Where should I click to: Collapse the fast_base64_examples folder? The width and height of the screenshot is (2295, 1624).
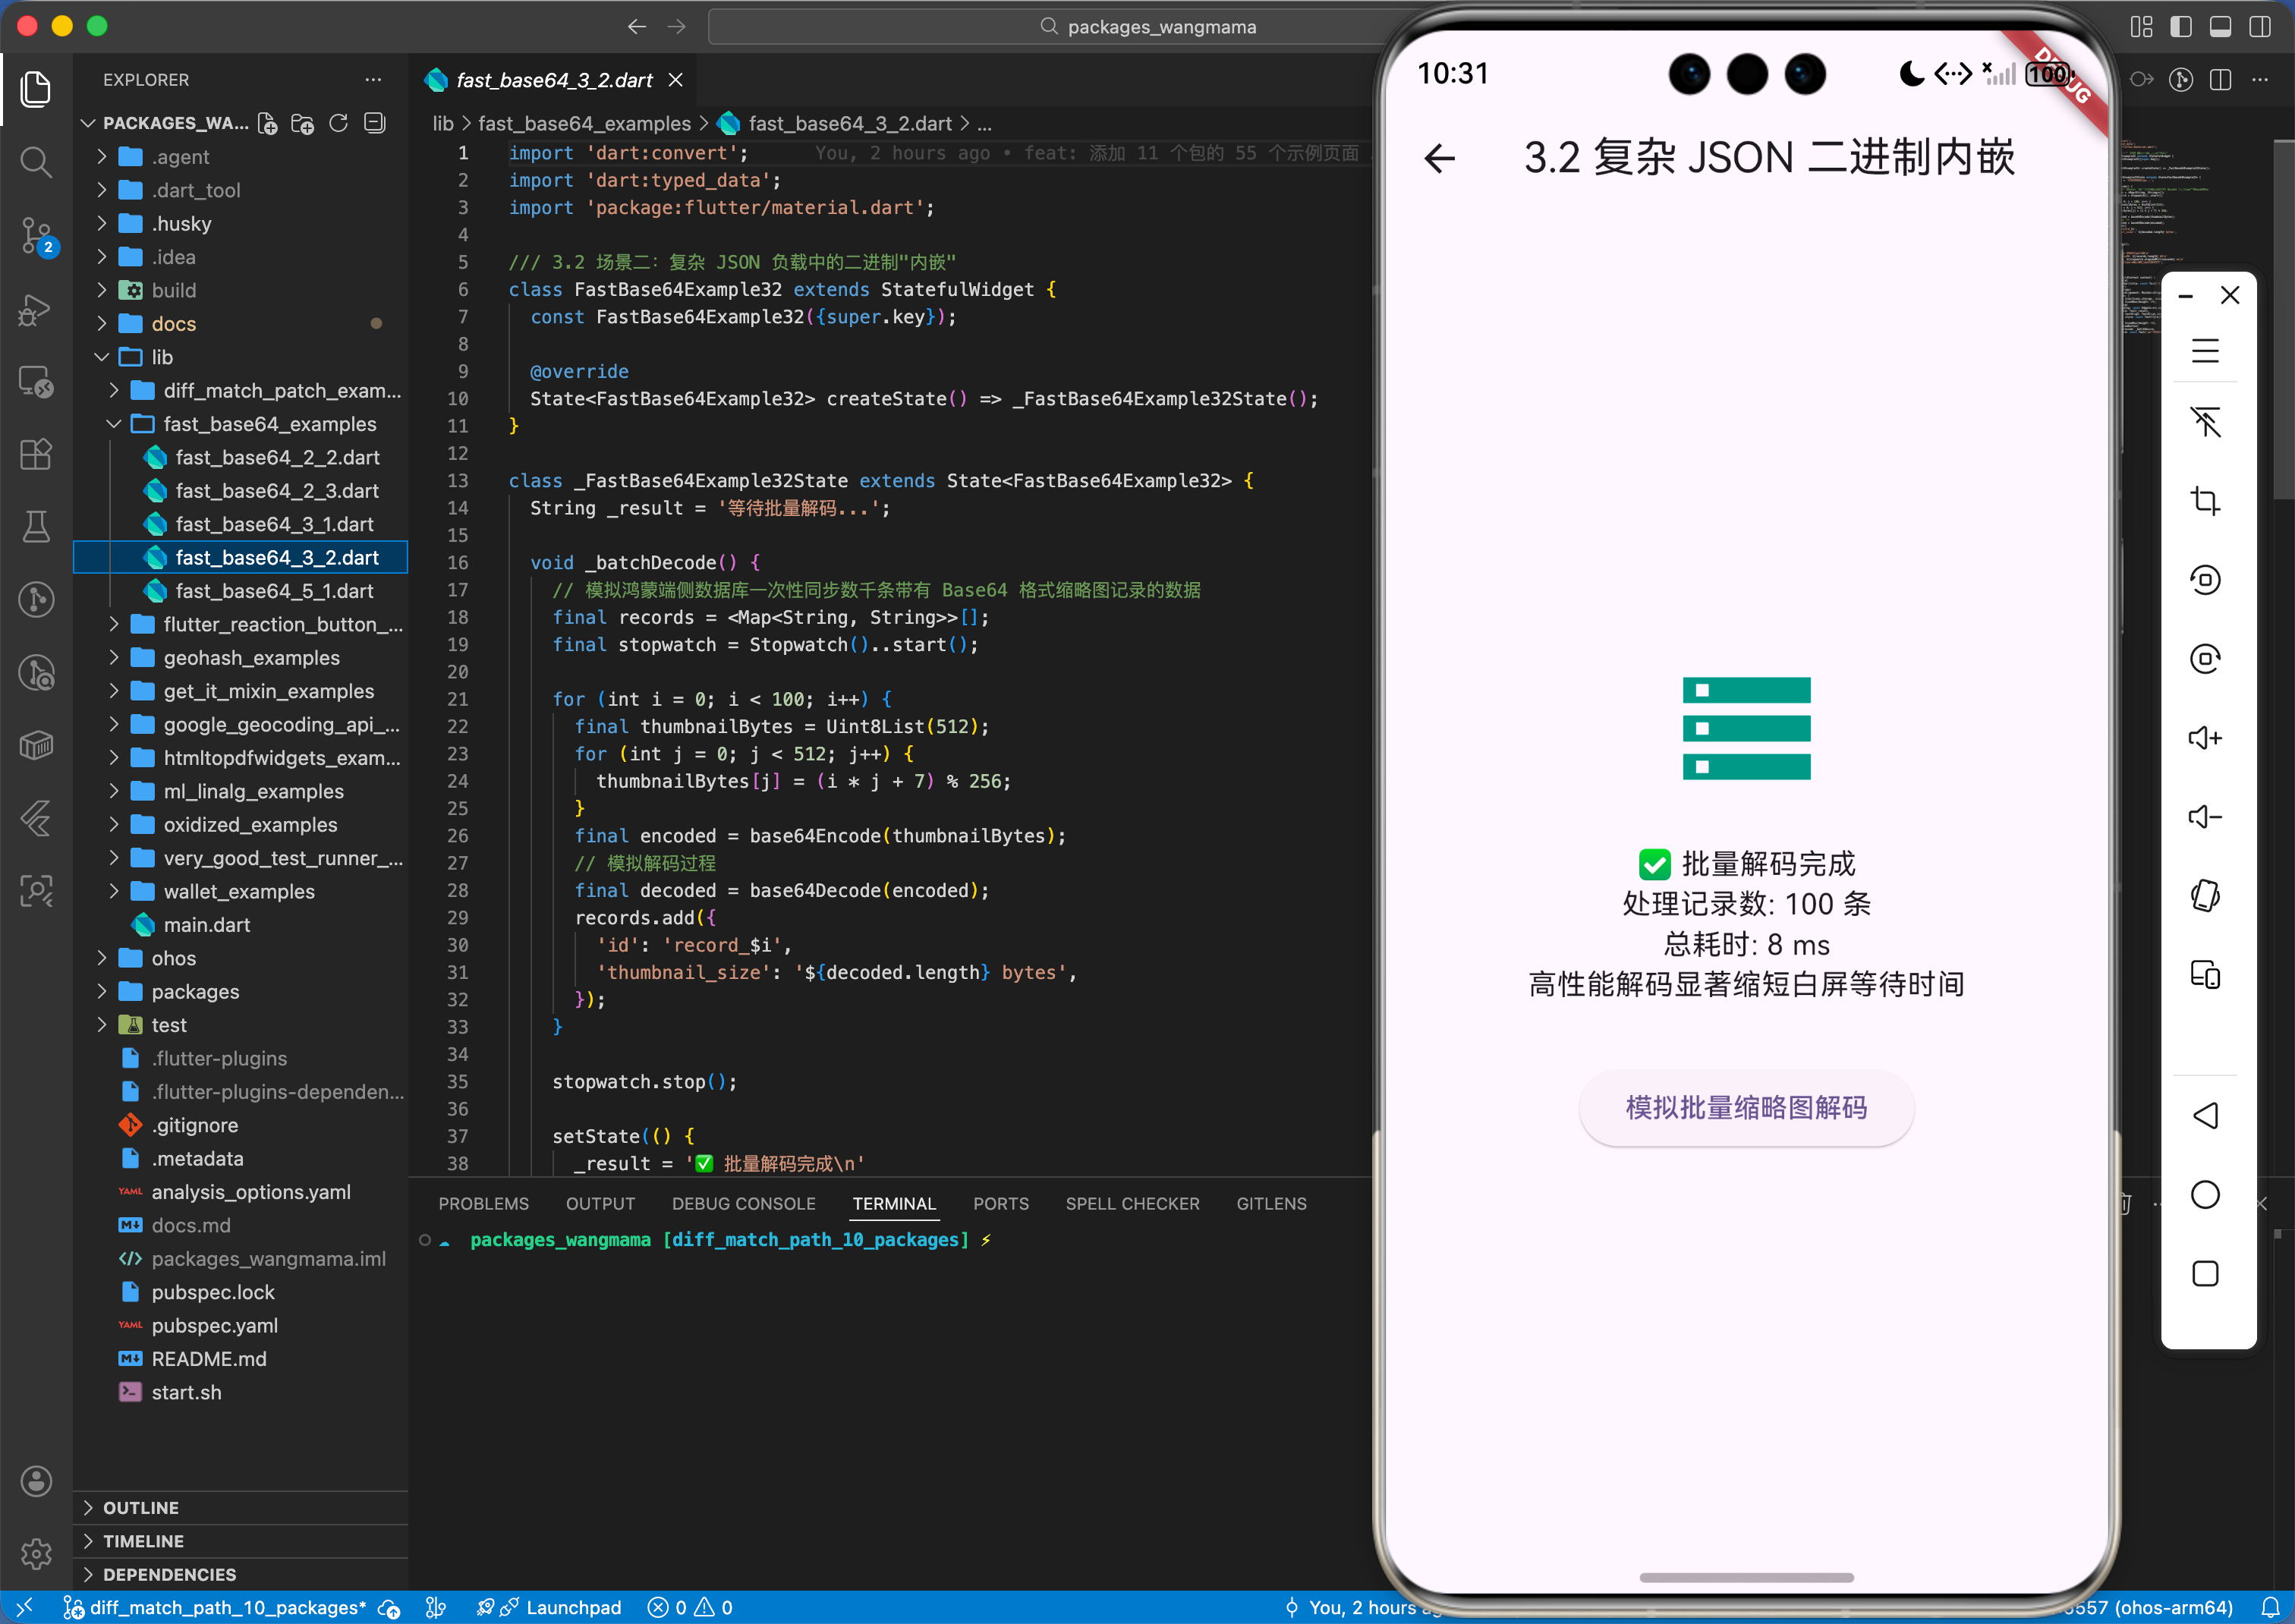(x=270, y=424)
